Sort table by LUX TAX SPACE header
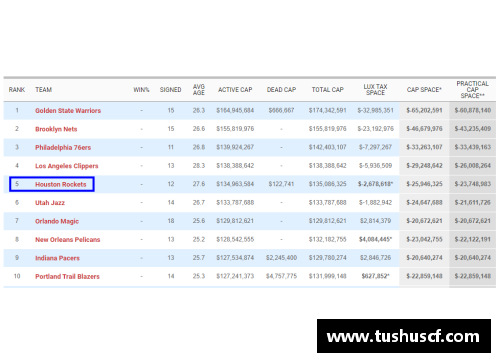The height and width of the screenshot is (362, 500). [x=375, y=90]
